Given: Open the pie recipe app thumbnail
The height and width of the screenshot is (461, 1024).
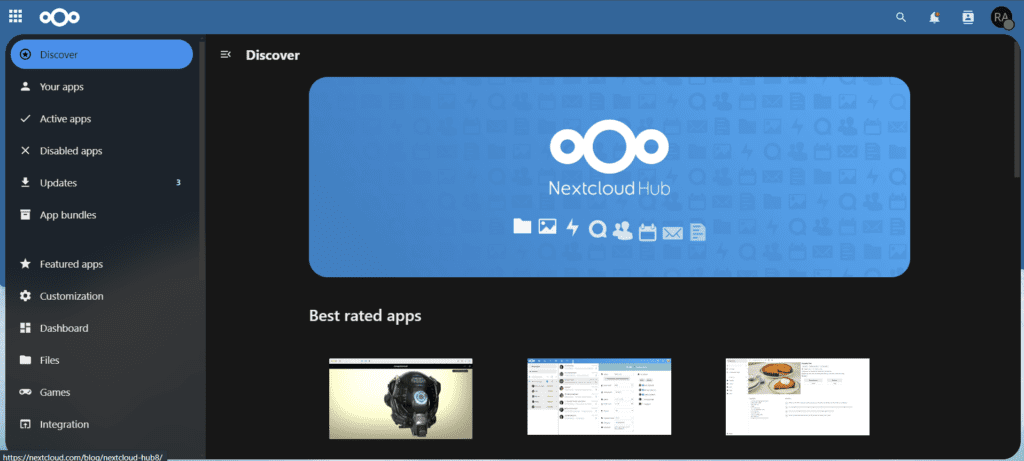Looking at the screenshot, I should [x=797, y=396].
